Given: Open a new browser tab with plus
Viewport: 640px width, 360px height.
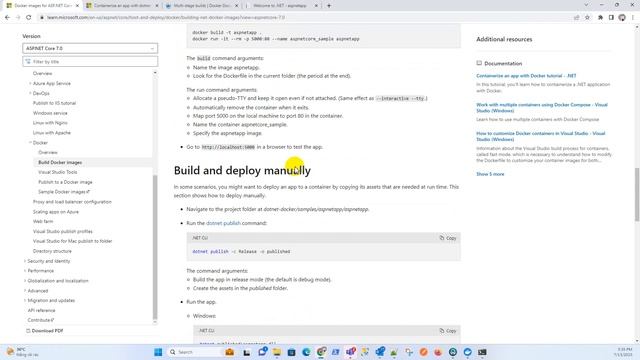Looking at the screenshot, I should tap(329, 6).
